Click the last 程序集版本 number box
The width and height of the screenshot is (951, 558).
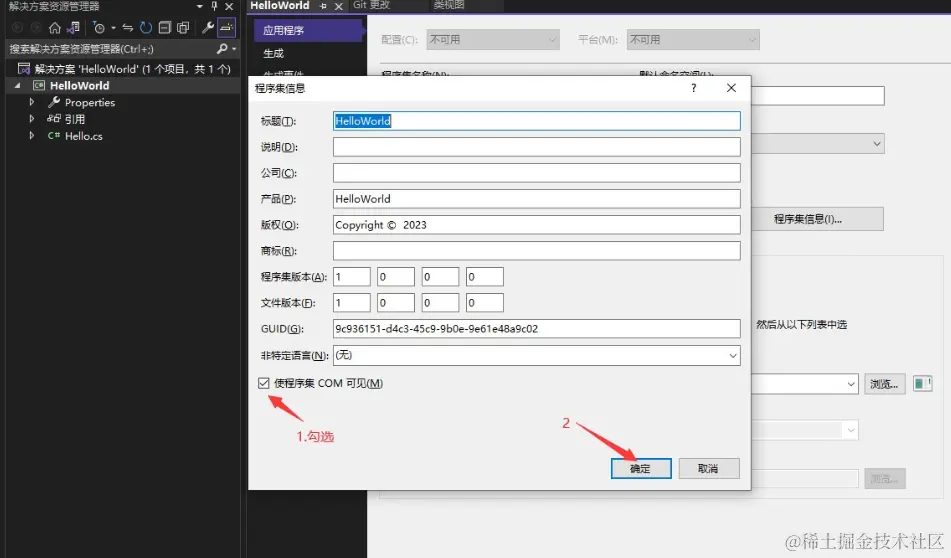tap(485, 277)
